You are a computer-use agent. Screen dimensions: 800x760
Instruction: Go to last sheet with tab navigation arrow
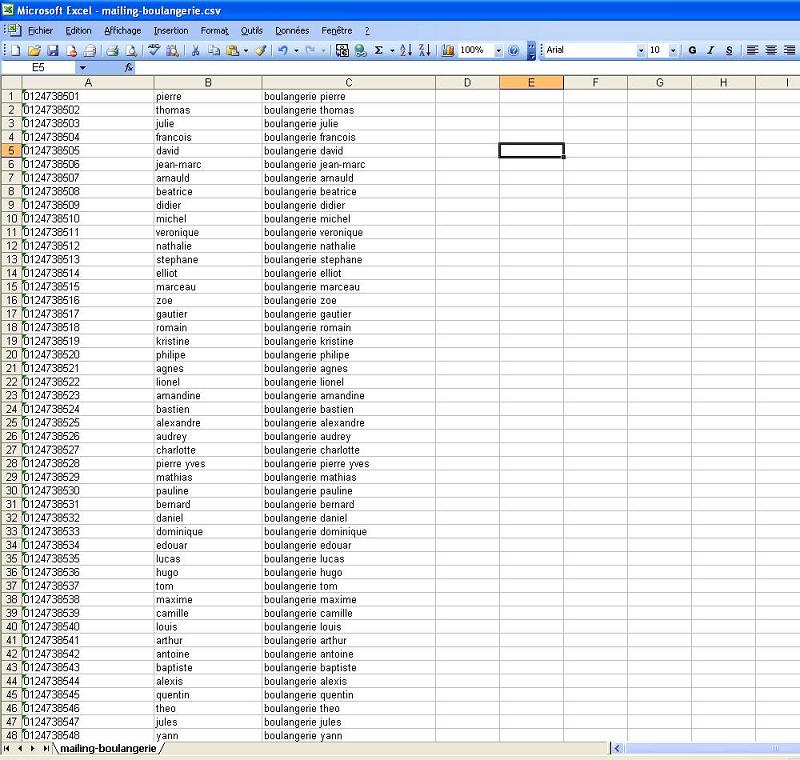46,748
